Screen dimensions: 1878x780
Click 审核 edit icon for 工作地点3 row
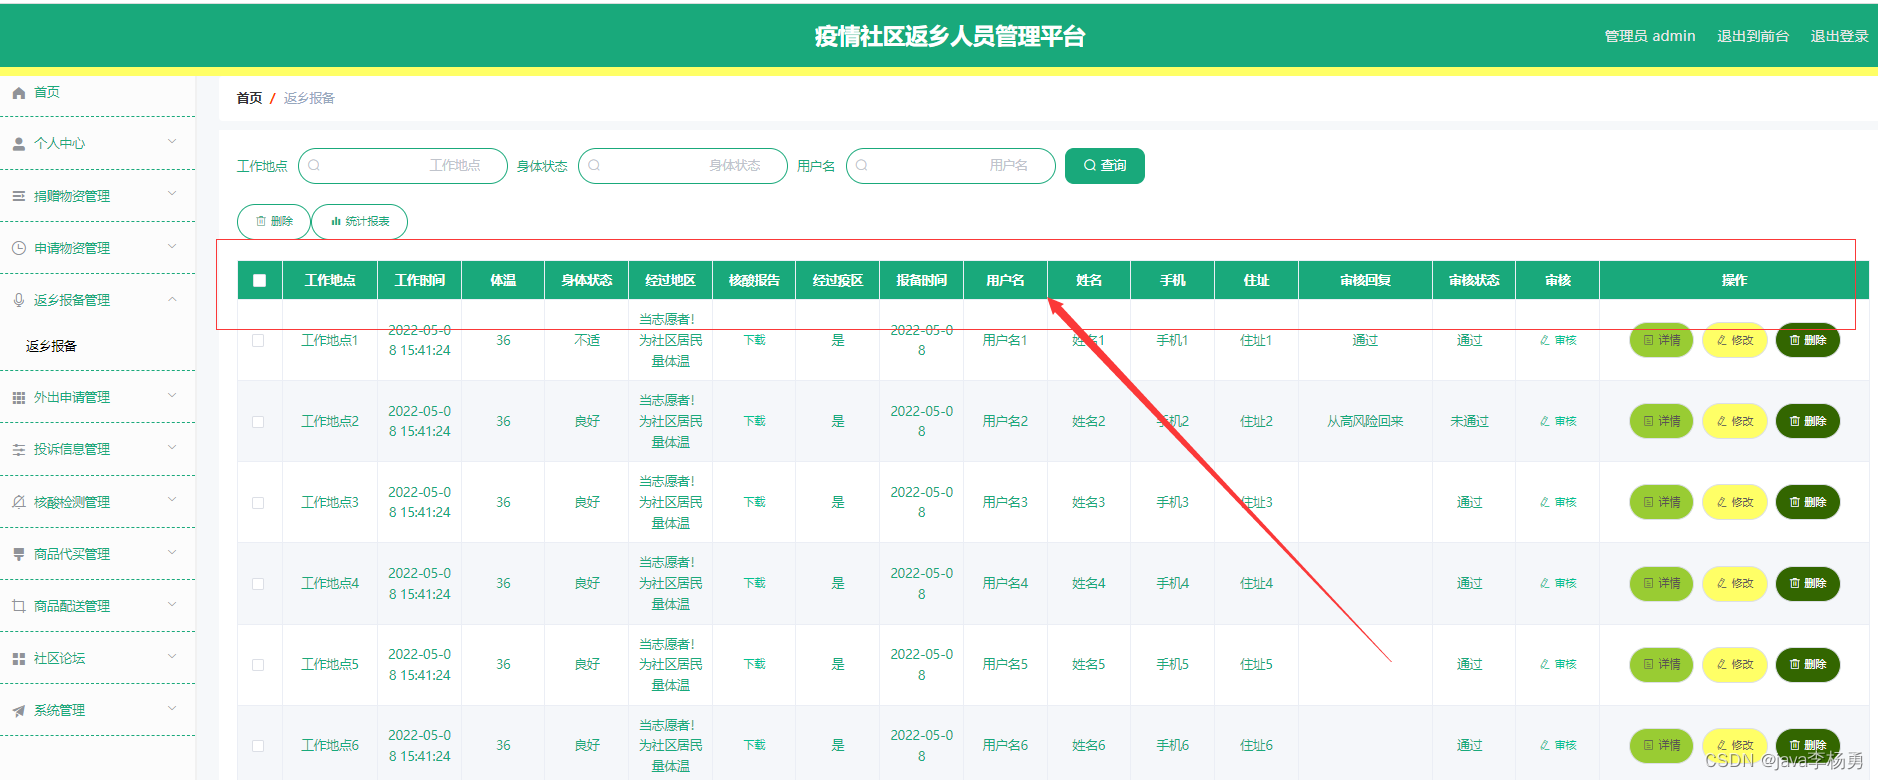click(1545, 503)
